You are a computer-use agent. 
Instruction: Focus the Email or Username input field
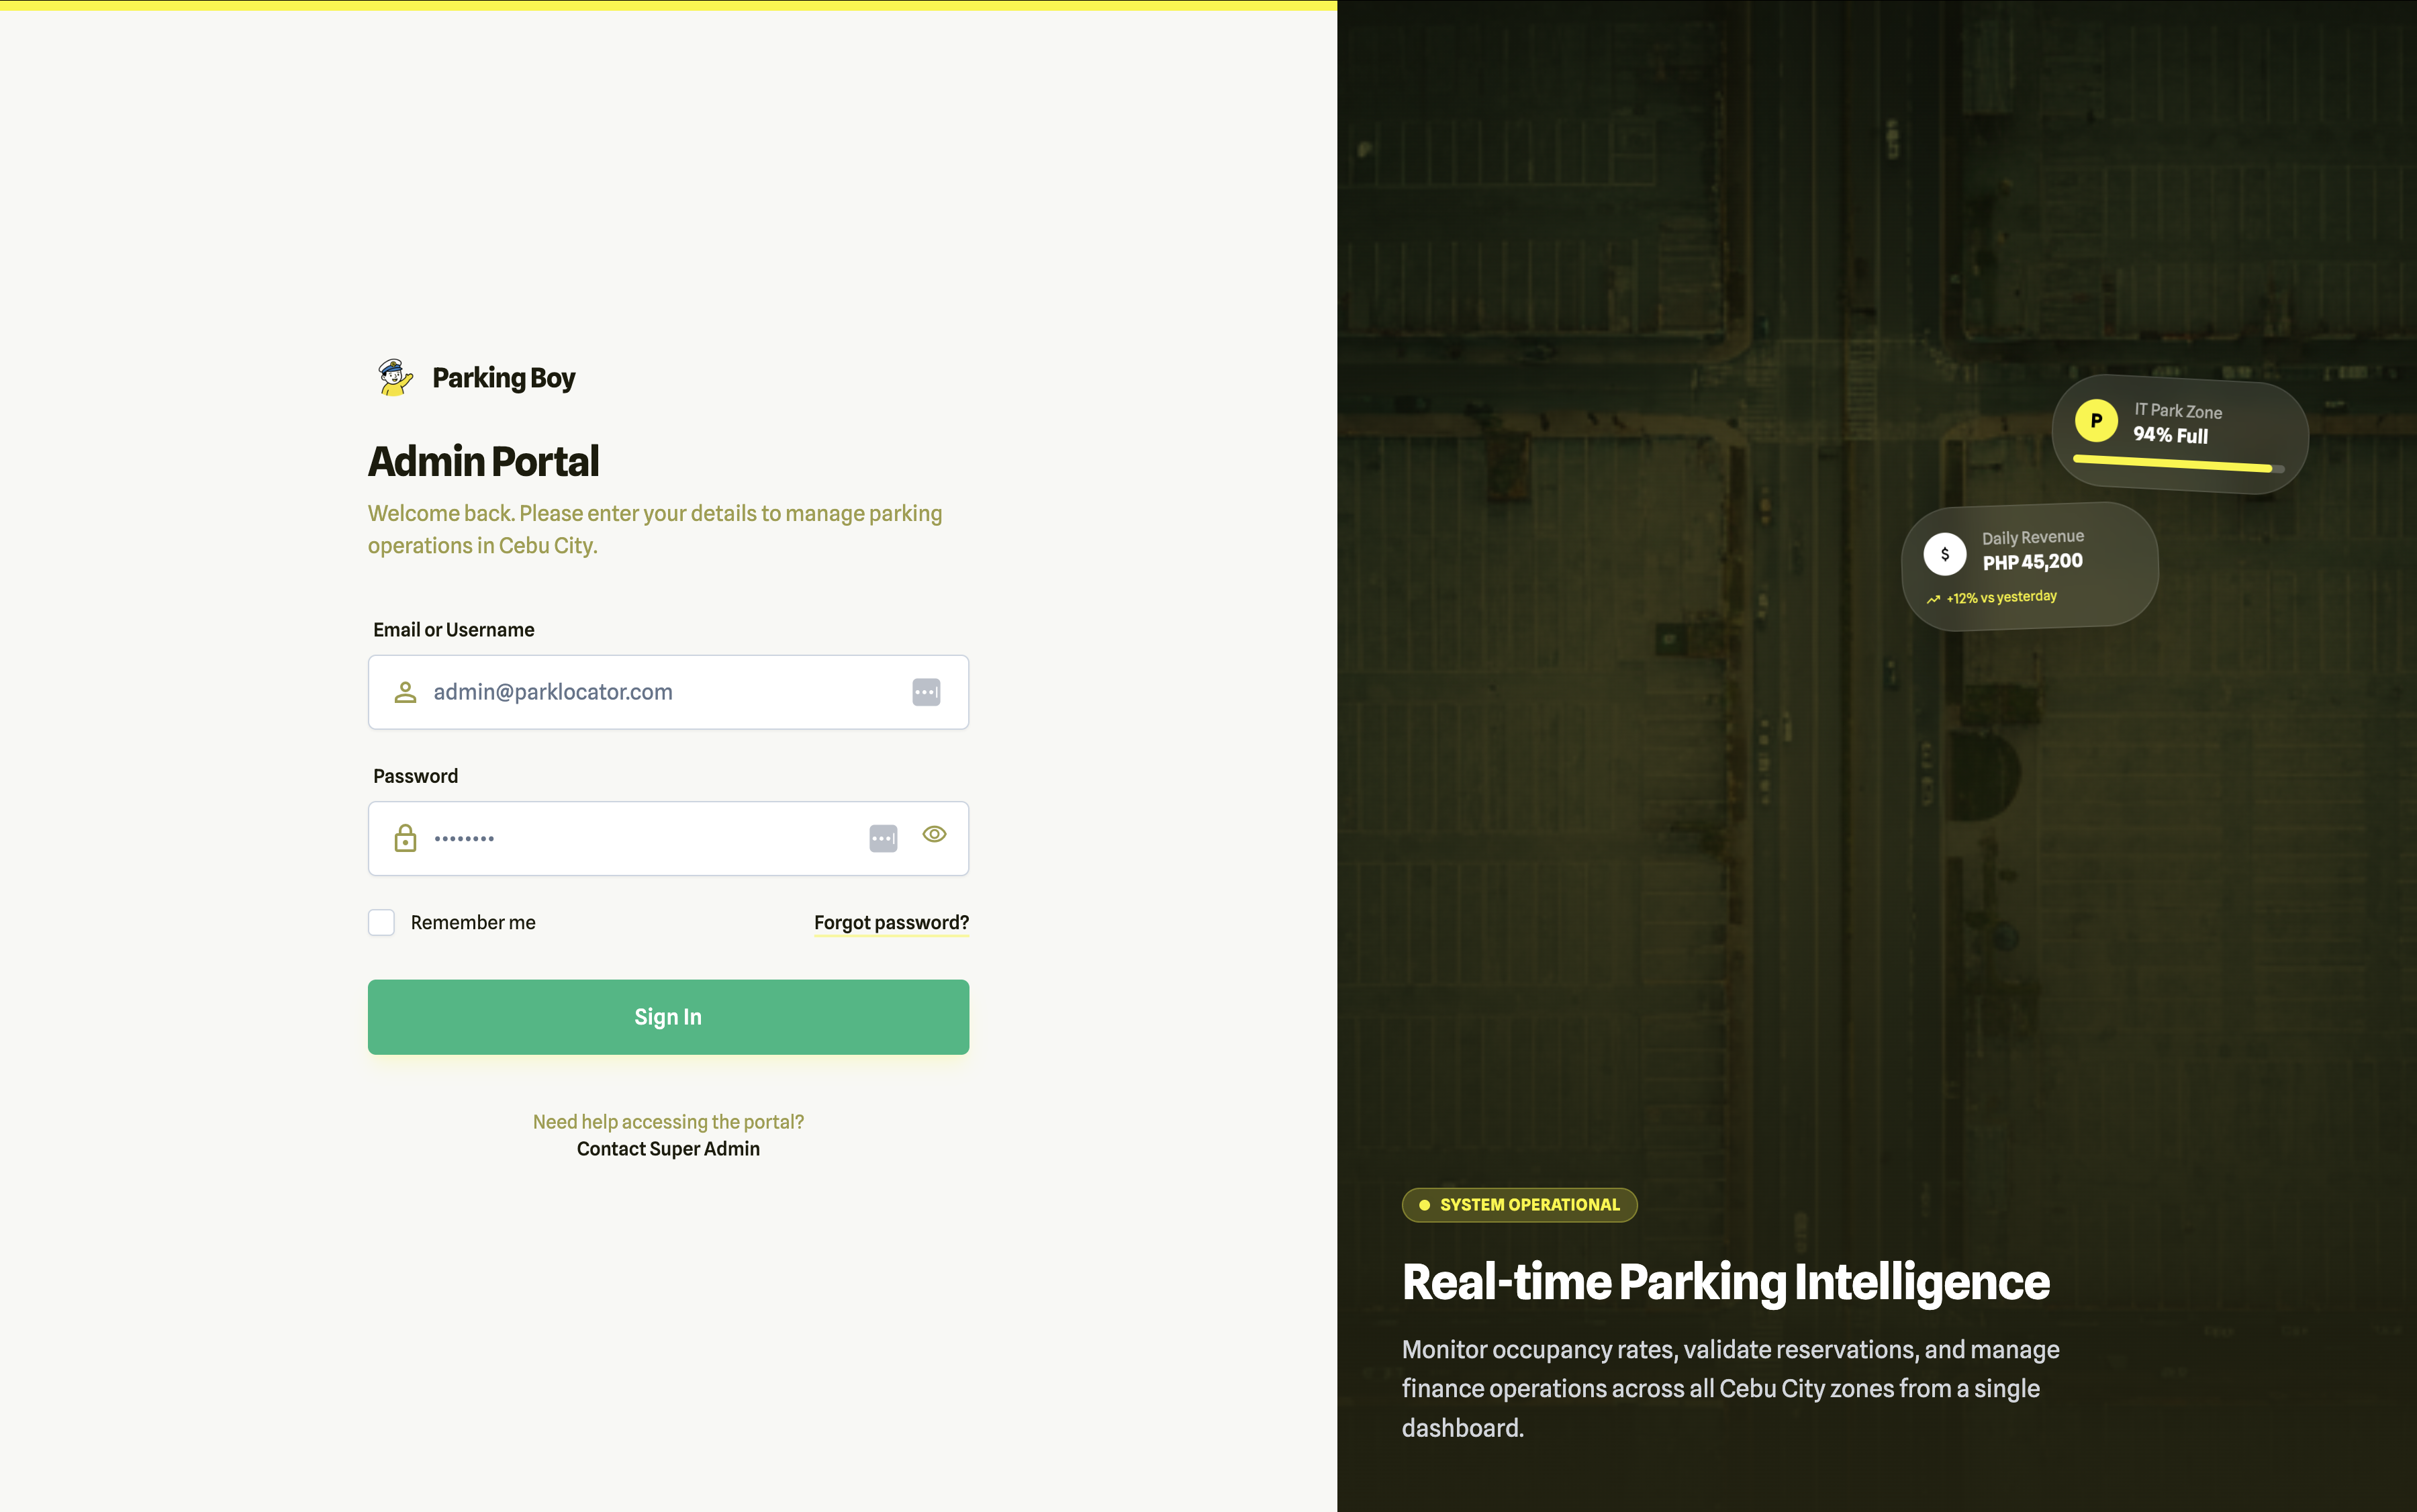[668, 692]
